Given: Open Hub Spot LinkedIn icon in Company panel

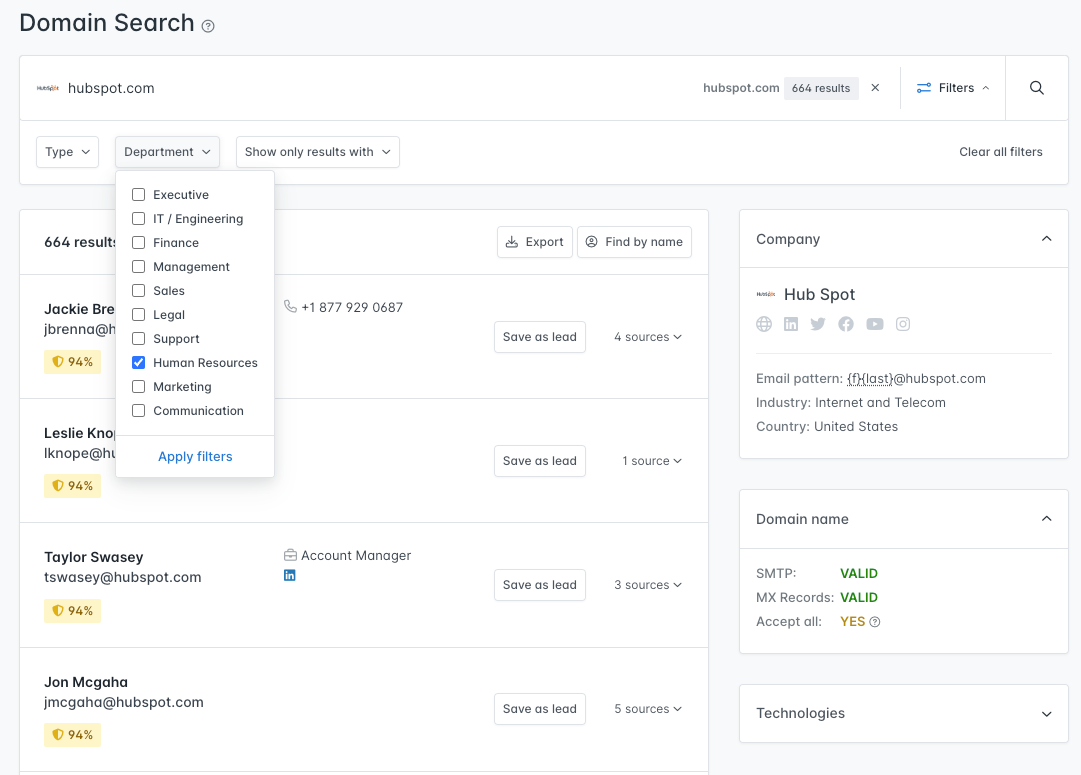Looking at the screenshot, I should point(791,324).
